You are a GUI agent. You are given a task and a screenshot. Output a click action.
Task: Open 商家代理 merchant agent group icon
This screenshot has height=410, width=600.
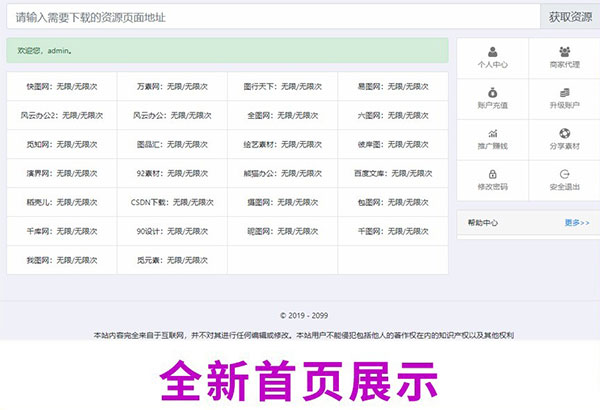(564, 52)
